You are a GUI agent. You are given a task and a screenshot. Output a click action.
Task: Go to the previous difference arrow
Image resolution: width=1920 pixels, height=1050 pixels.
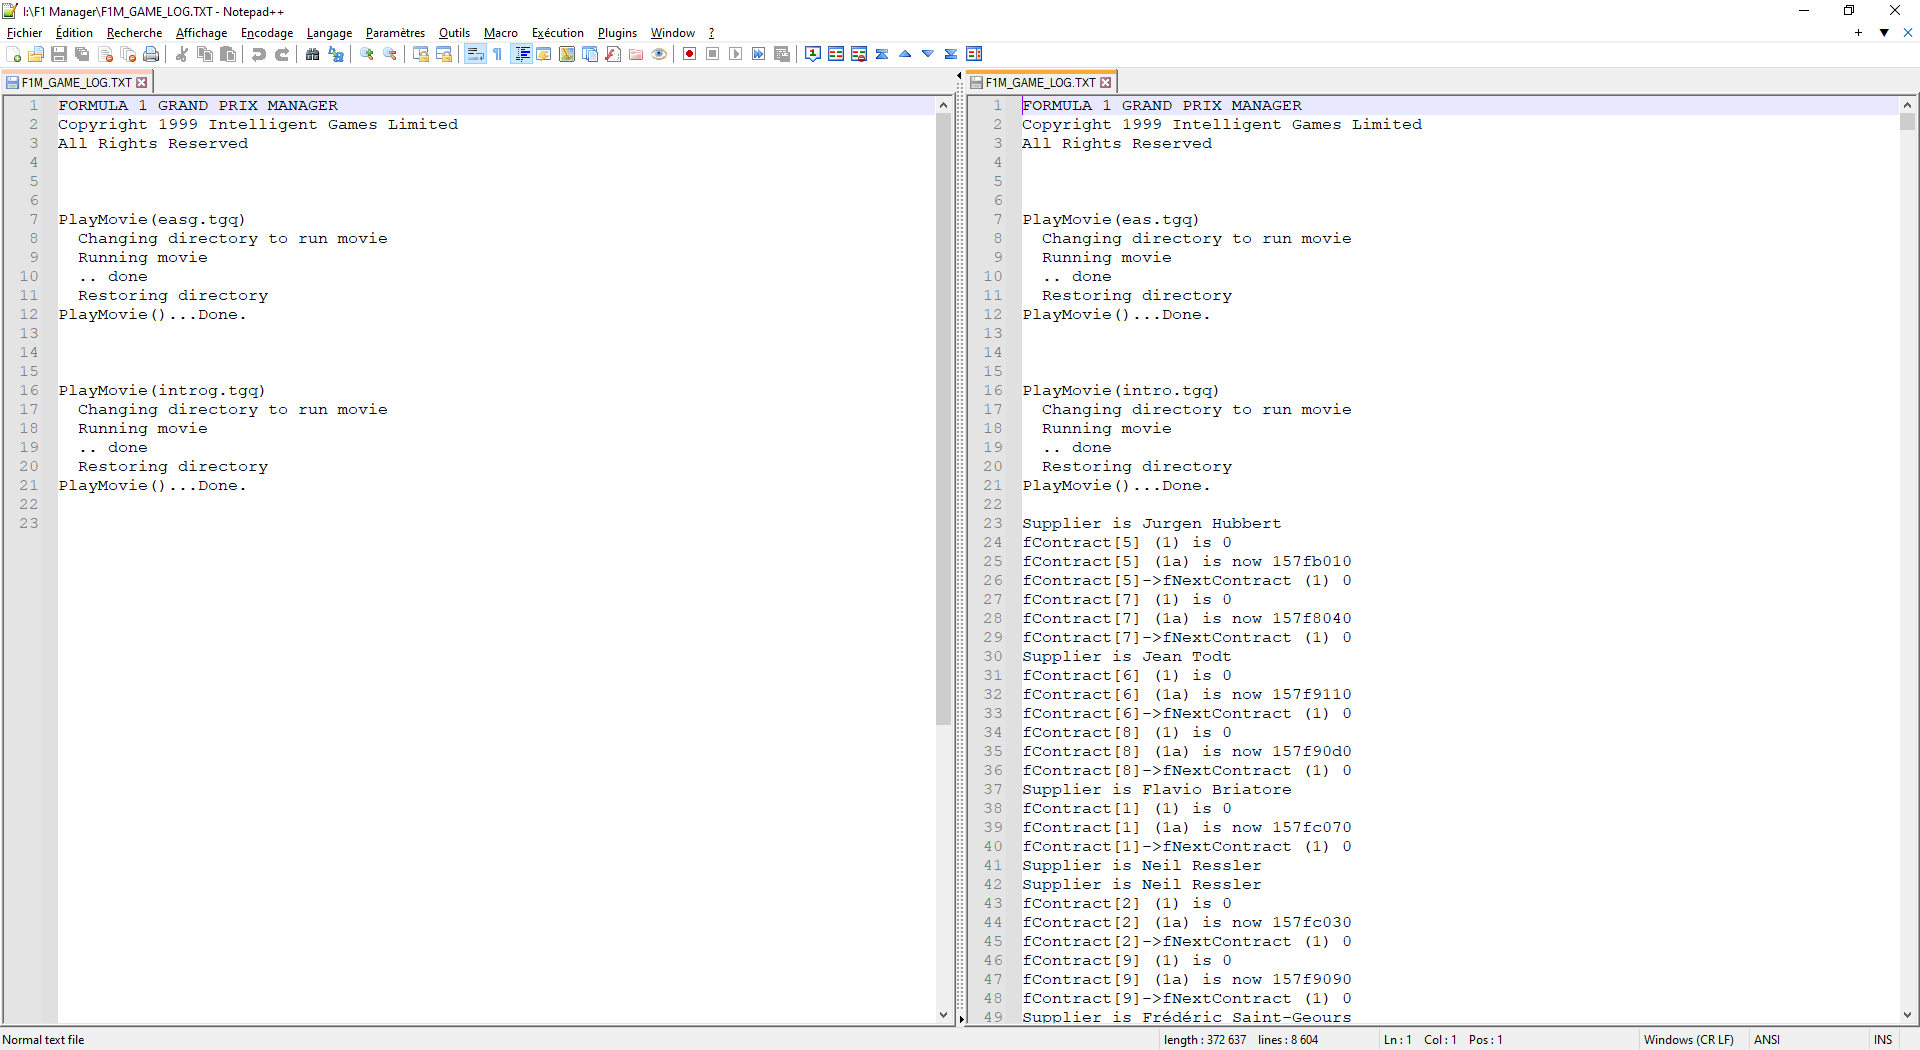coord(905,54)
